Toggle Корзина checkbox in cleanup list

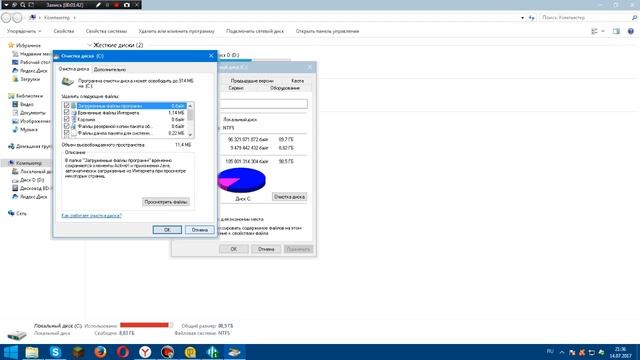(x=67, y=120)
